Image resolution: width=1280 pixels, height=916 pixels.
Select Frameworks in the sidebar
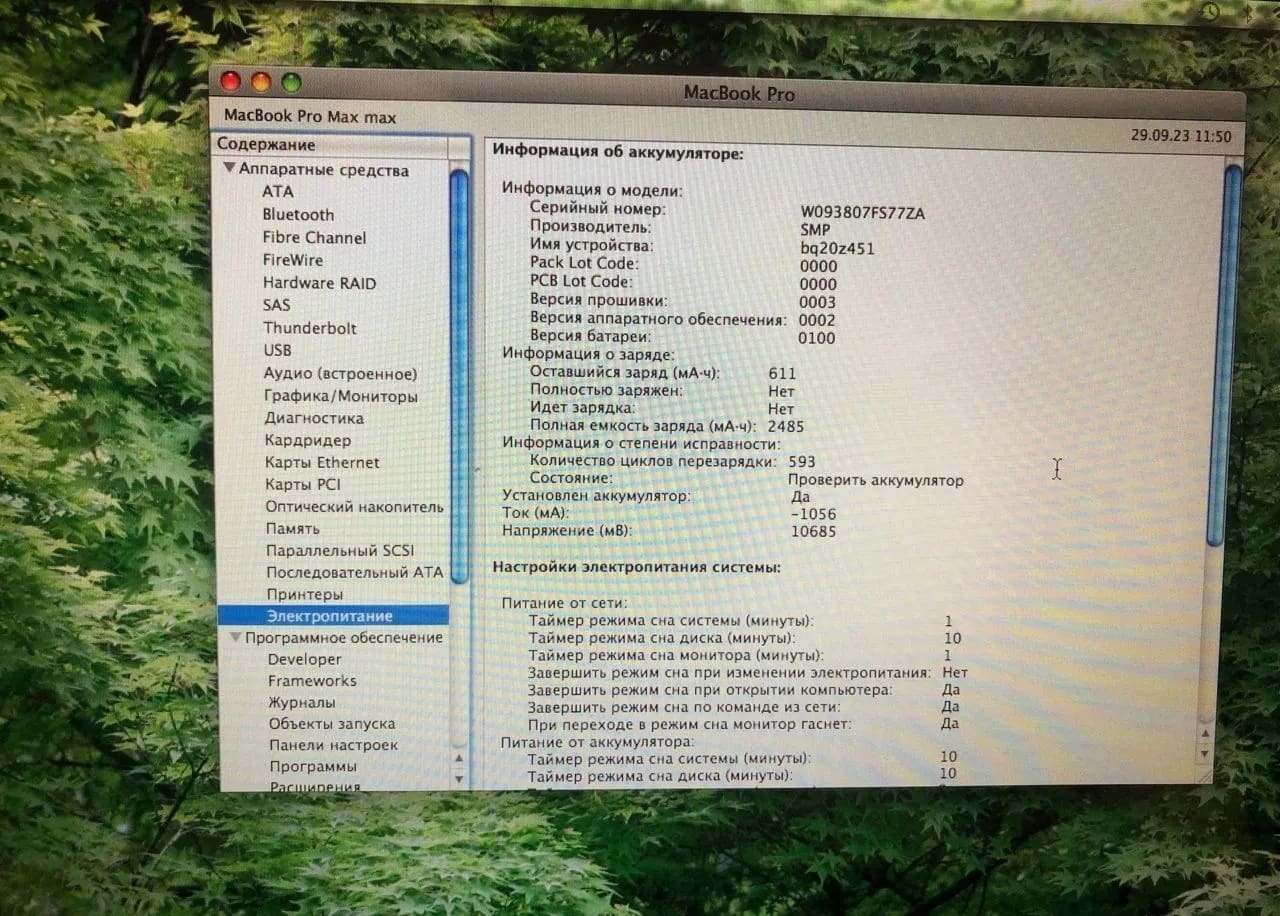(312, 680)
